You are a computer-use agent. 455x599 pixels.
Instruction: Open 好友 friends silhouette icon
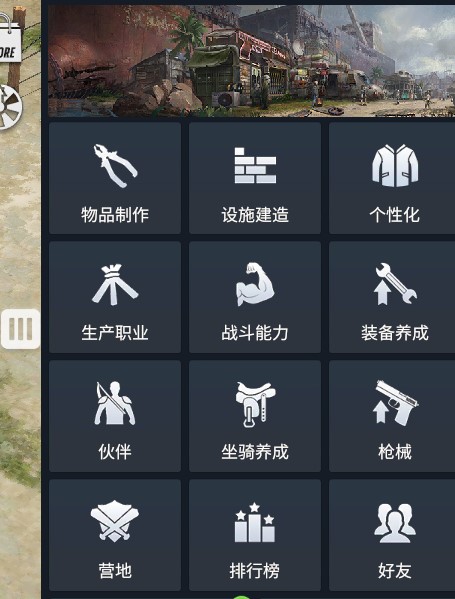(x=395, y=523)
